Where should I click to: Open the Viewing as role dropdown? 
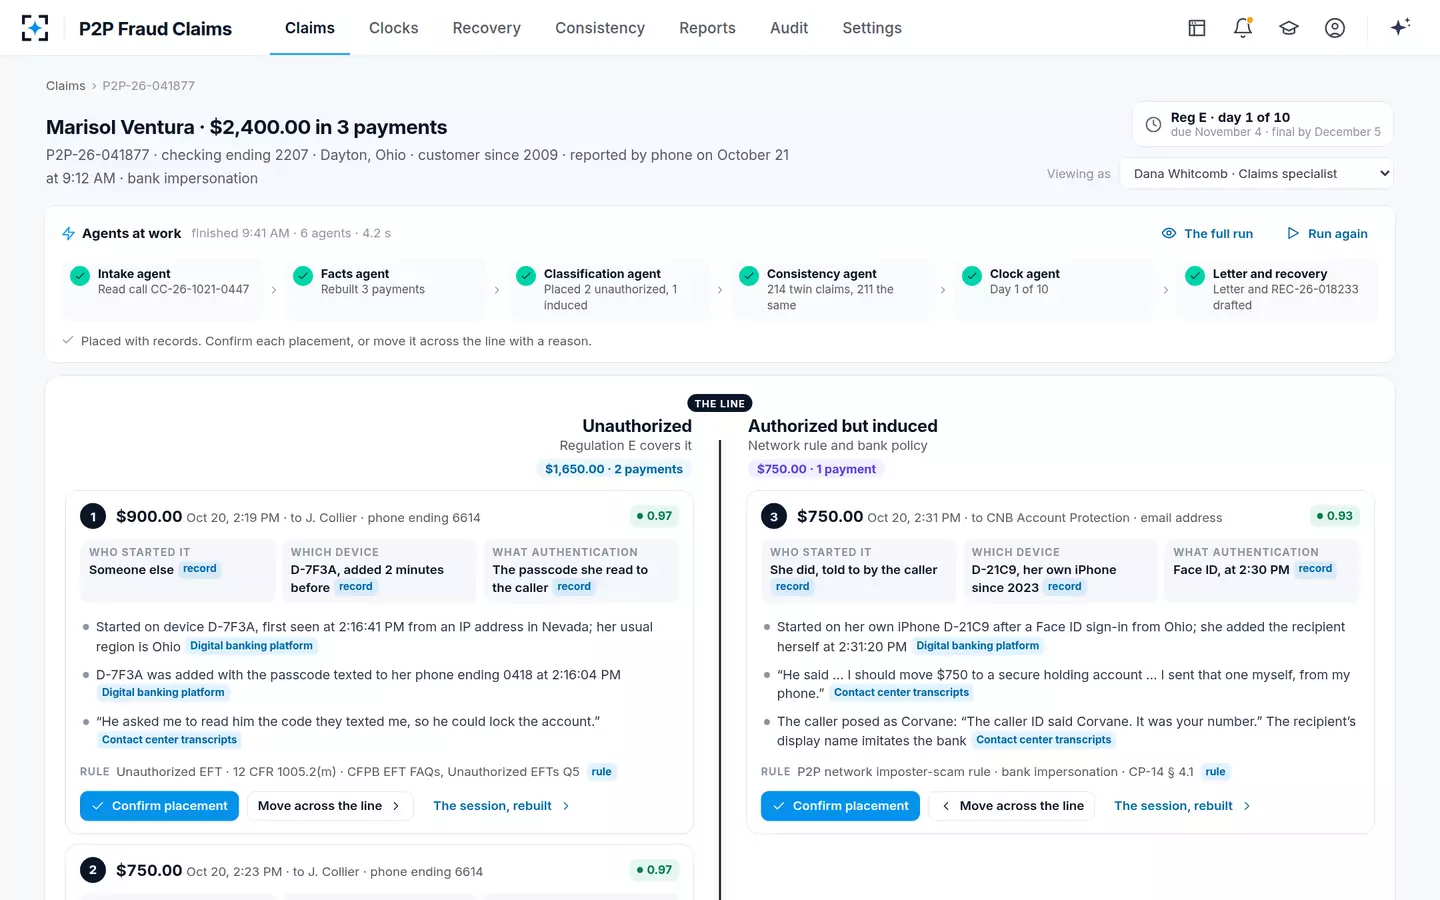tap(1256, 174)
